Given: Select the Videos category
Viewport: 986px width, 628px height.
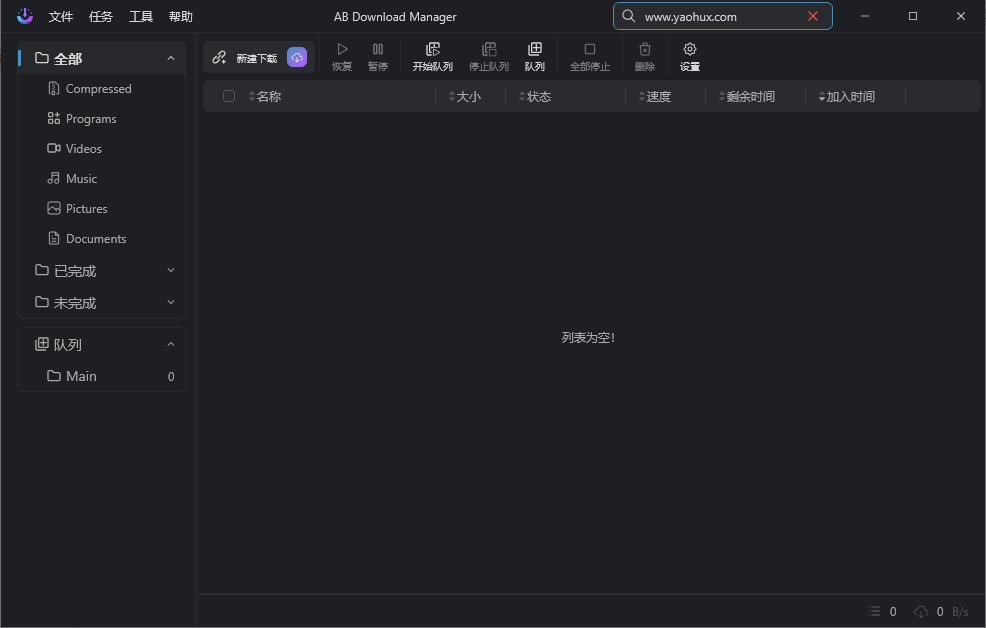Looking at the screenshot, I should pyautogui.click(x=83, y=148).
